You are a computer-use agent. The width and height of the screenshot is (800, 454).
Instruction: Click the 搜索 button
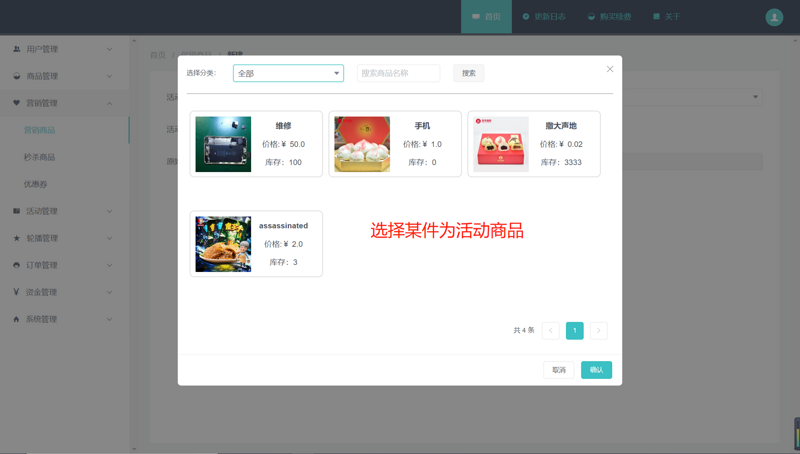[469, 73]
